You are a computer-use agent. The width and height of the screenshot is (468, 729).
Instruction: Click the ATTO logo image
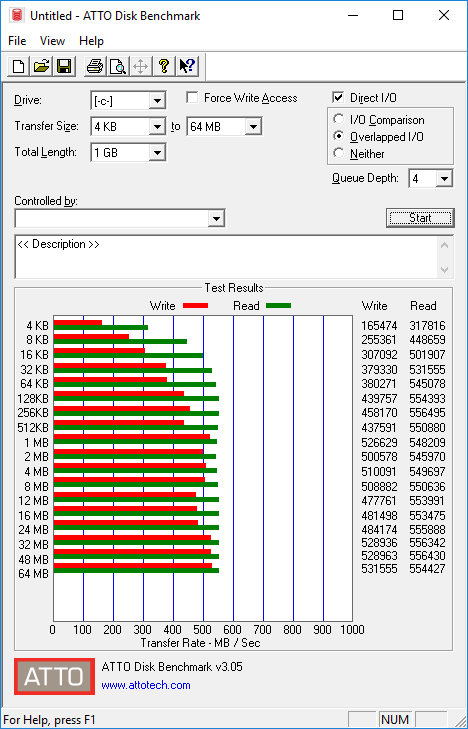pos(54,676)
